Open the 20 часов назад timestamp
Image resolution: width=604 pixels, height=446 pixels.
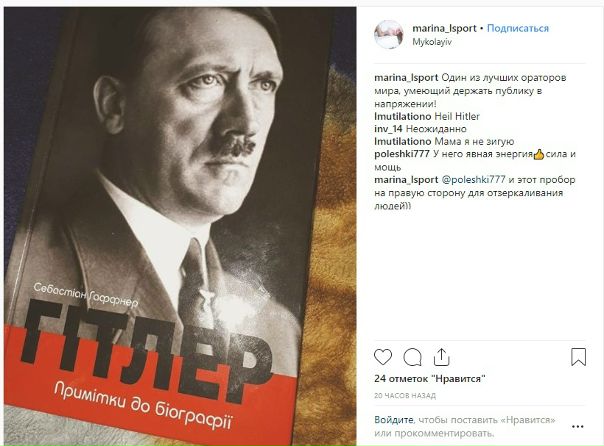click(405, 396)
